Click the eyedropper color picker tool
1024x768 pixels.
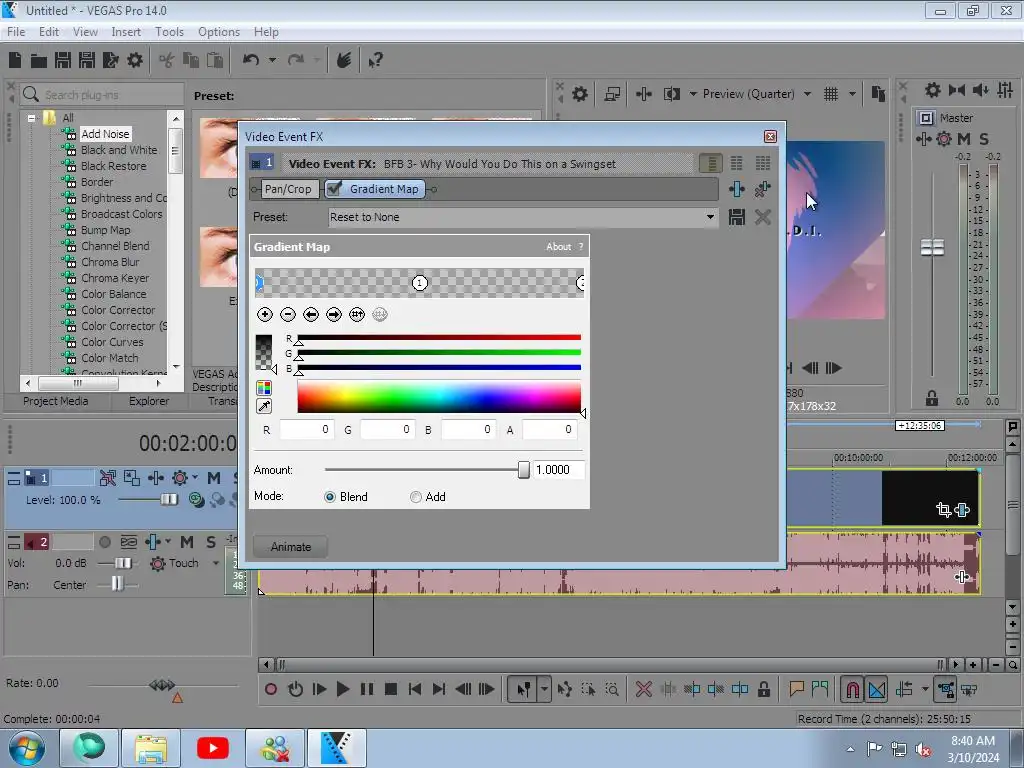(264, 406)
